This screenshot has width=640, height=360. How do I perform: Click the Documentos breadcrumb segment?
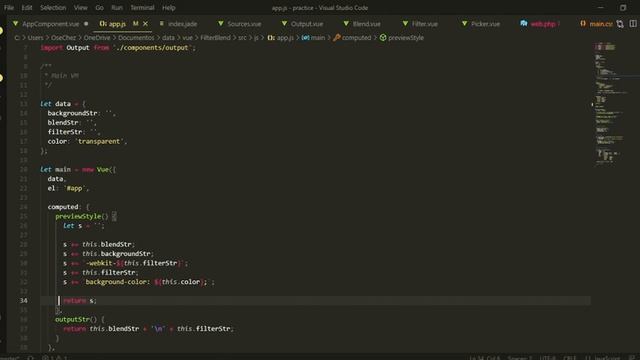(x=136, y=38)
